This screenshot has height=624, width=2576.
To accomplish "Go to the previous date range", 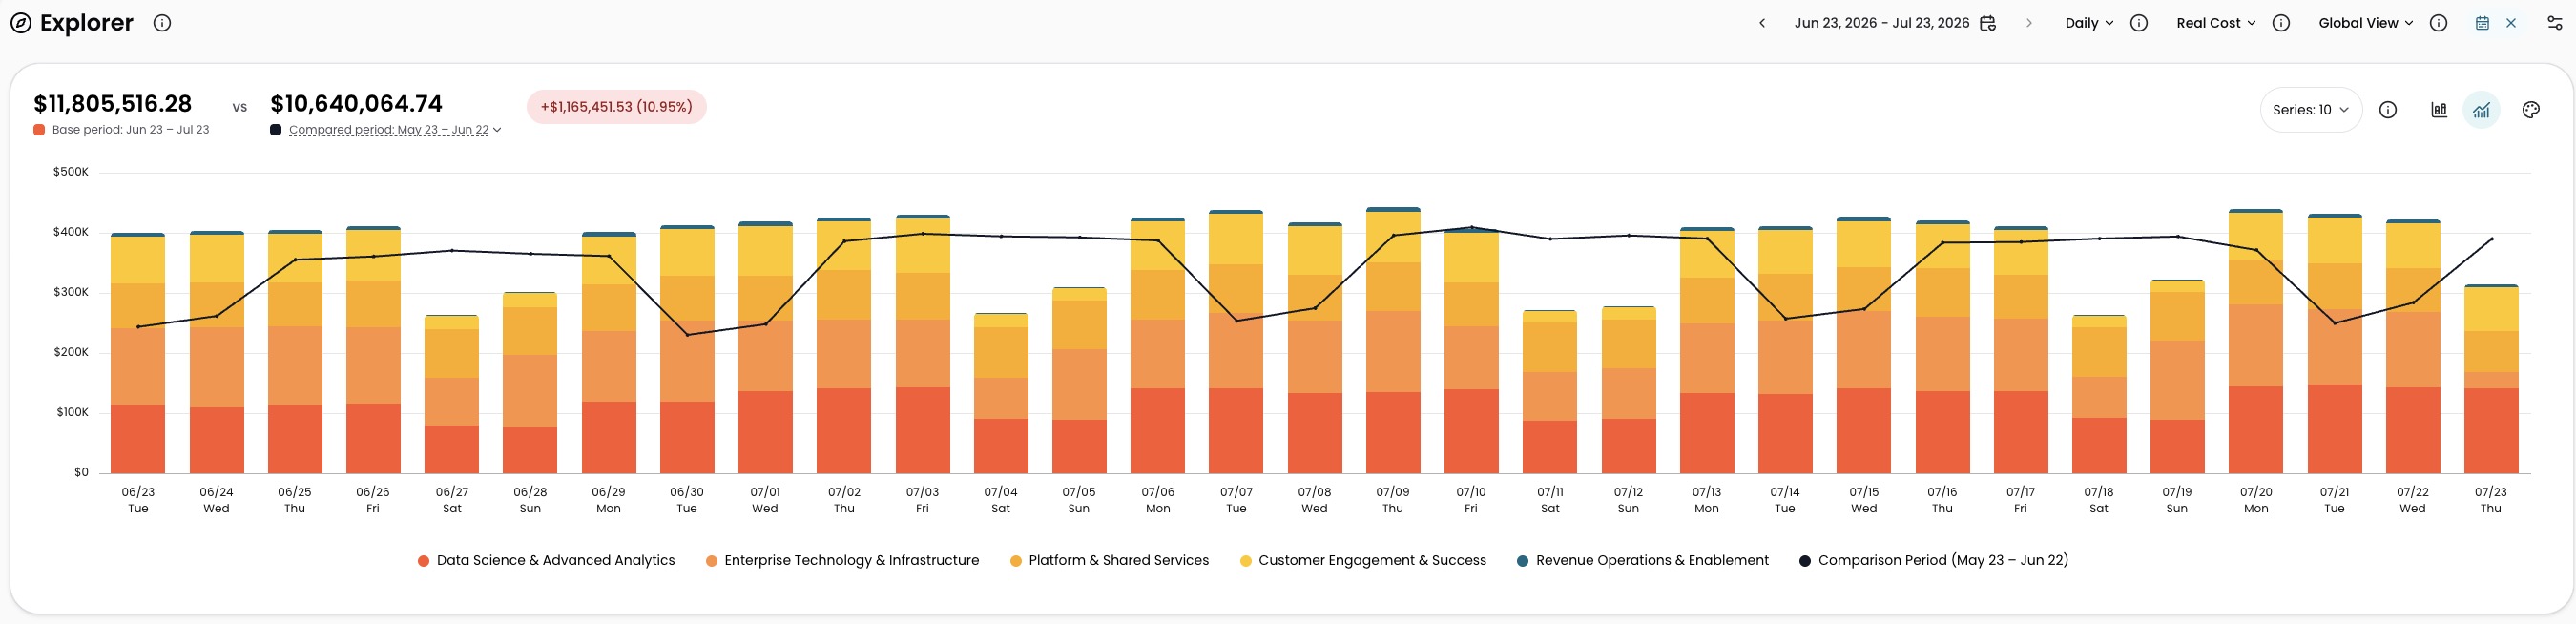I will coord(1762,23).
